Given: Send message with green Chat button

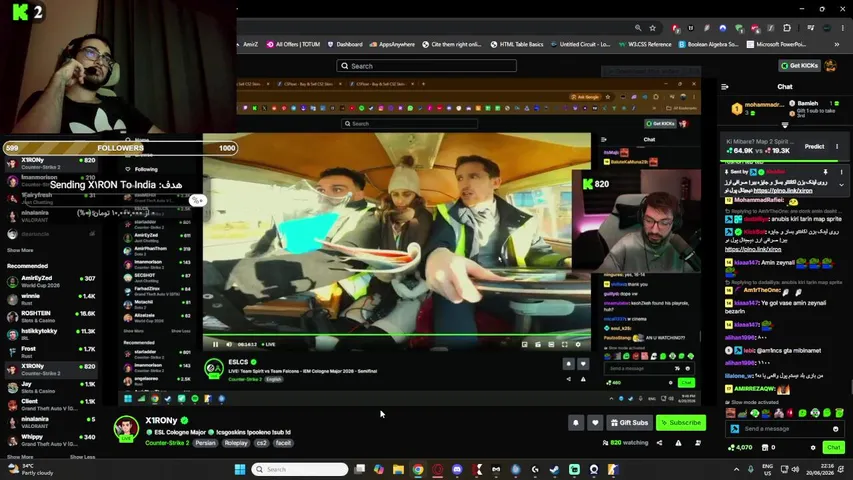Looking at the screenshot, I should 833,447.
